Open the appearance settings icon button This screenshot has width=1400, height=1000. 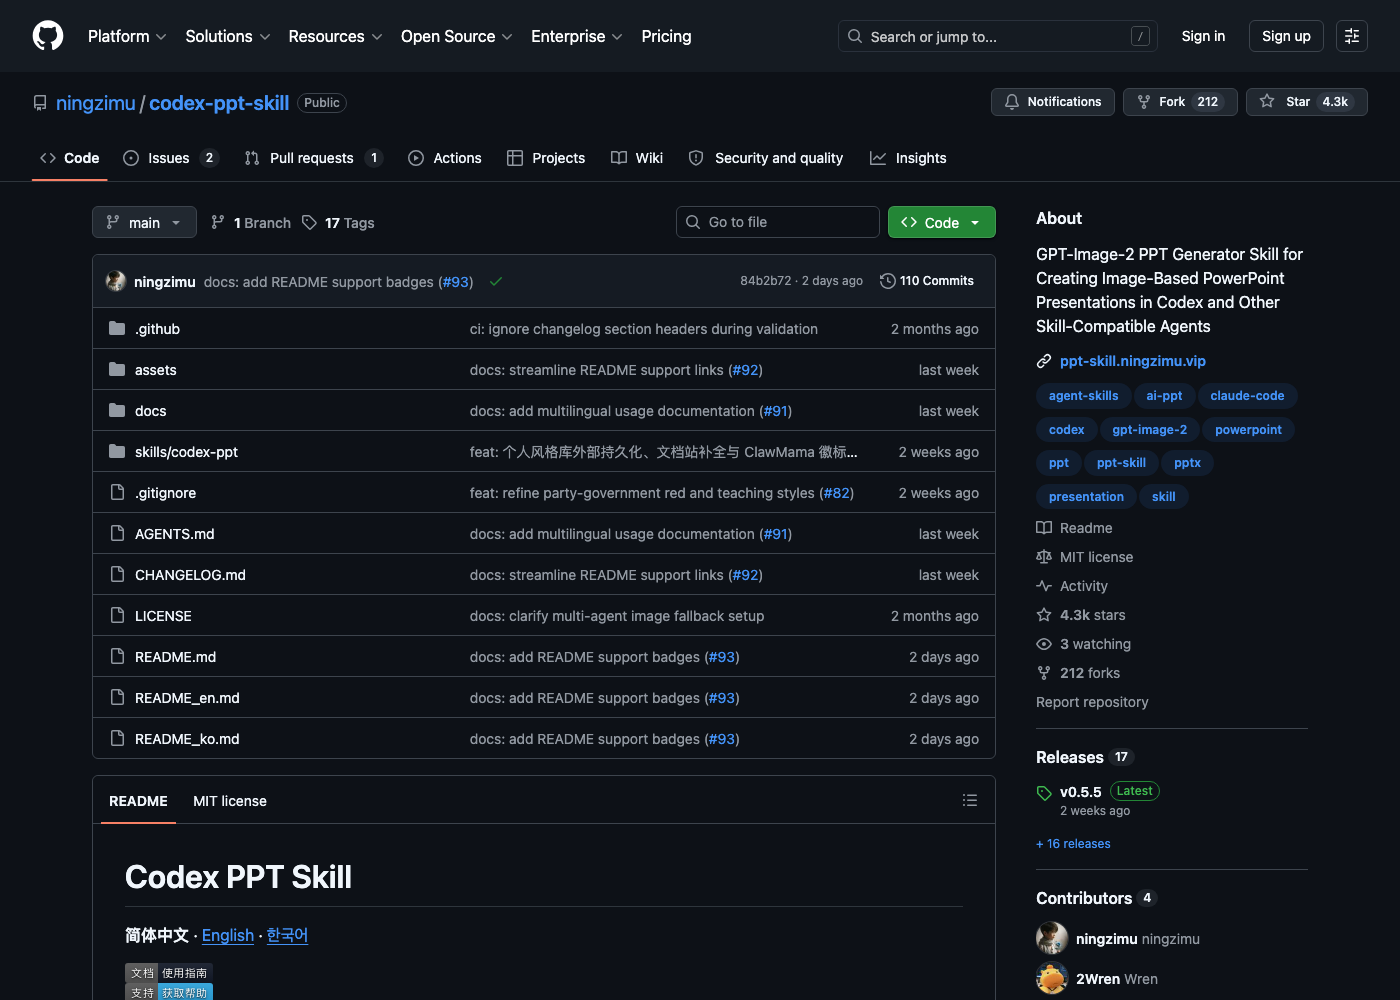pos(1352,36)
